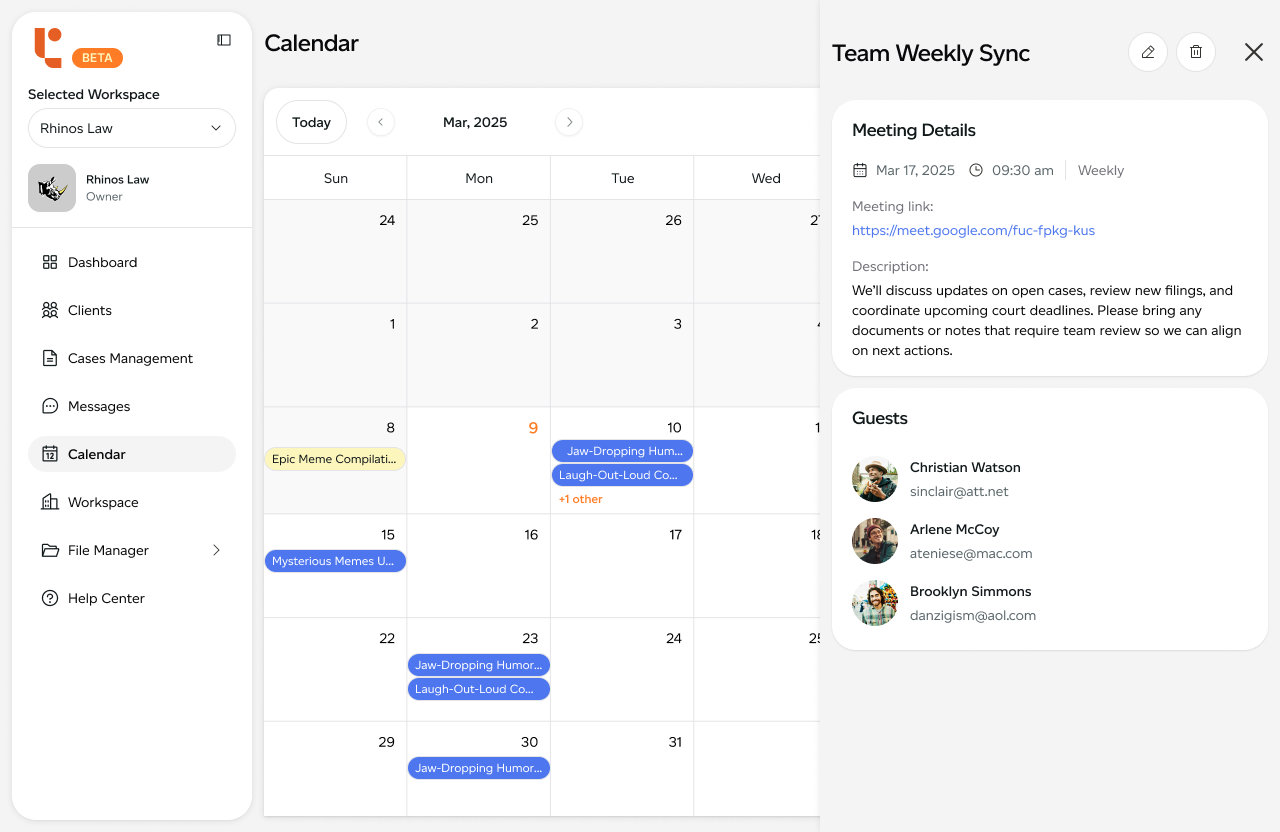Open the Epic Meme Compilation event on March 8
Screen dimensions: 1280x832
(x=335, y=457)
